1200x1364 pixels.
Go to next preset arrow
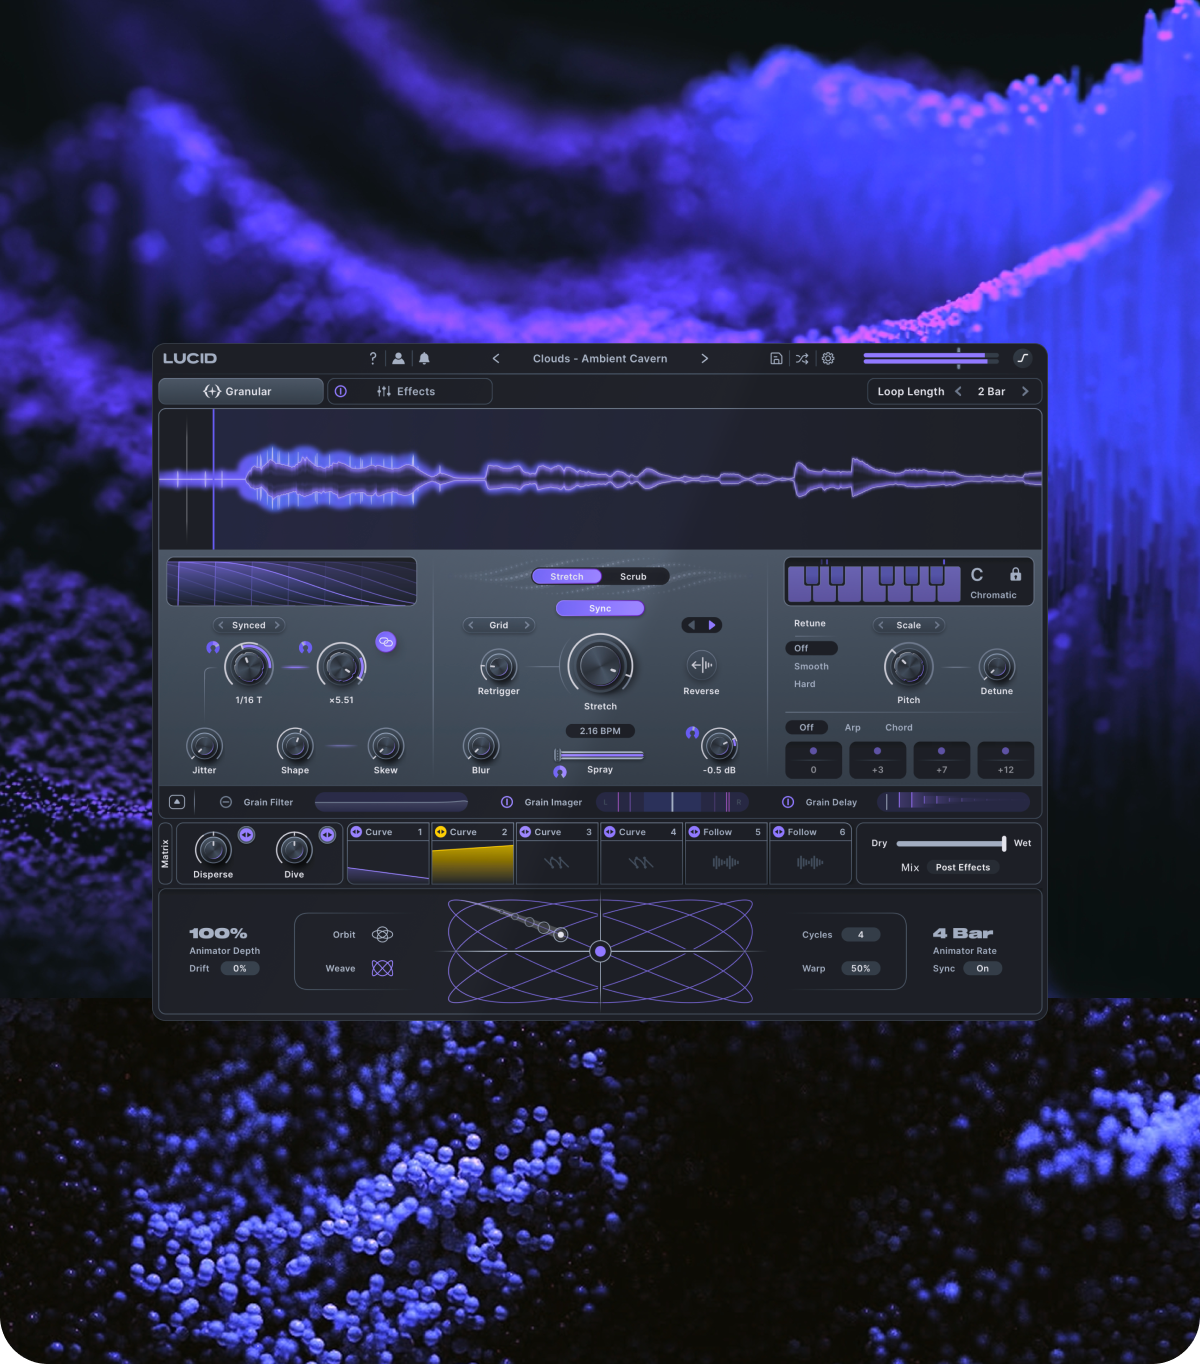(704, 358)
